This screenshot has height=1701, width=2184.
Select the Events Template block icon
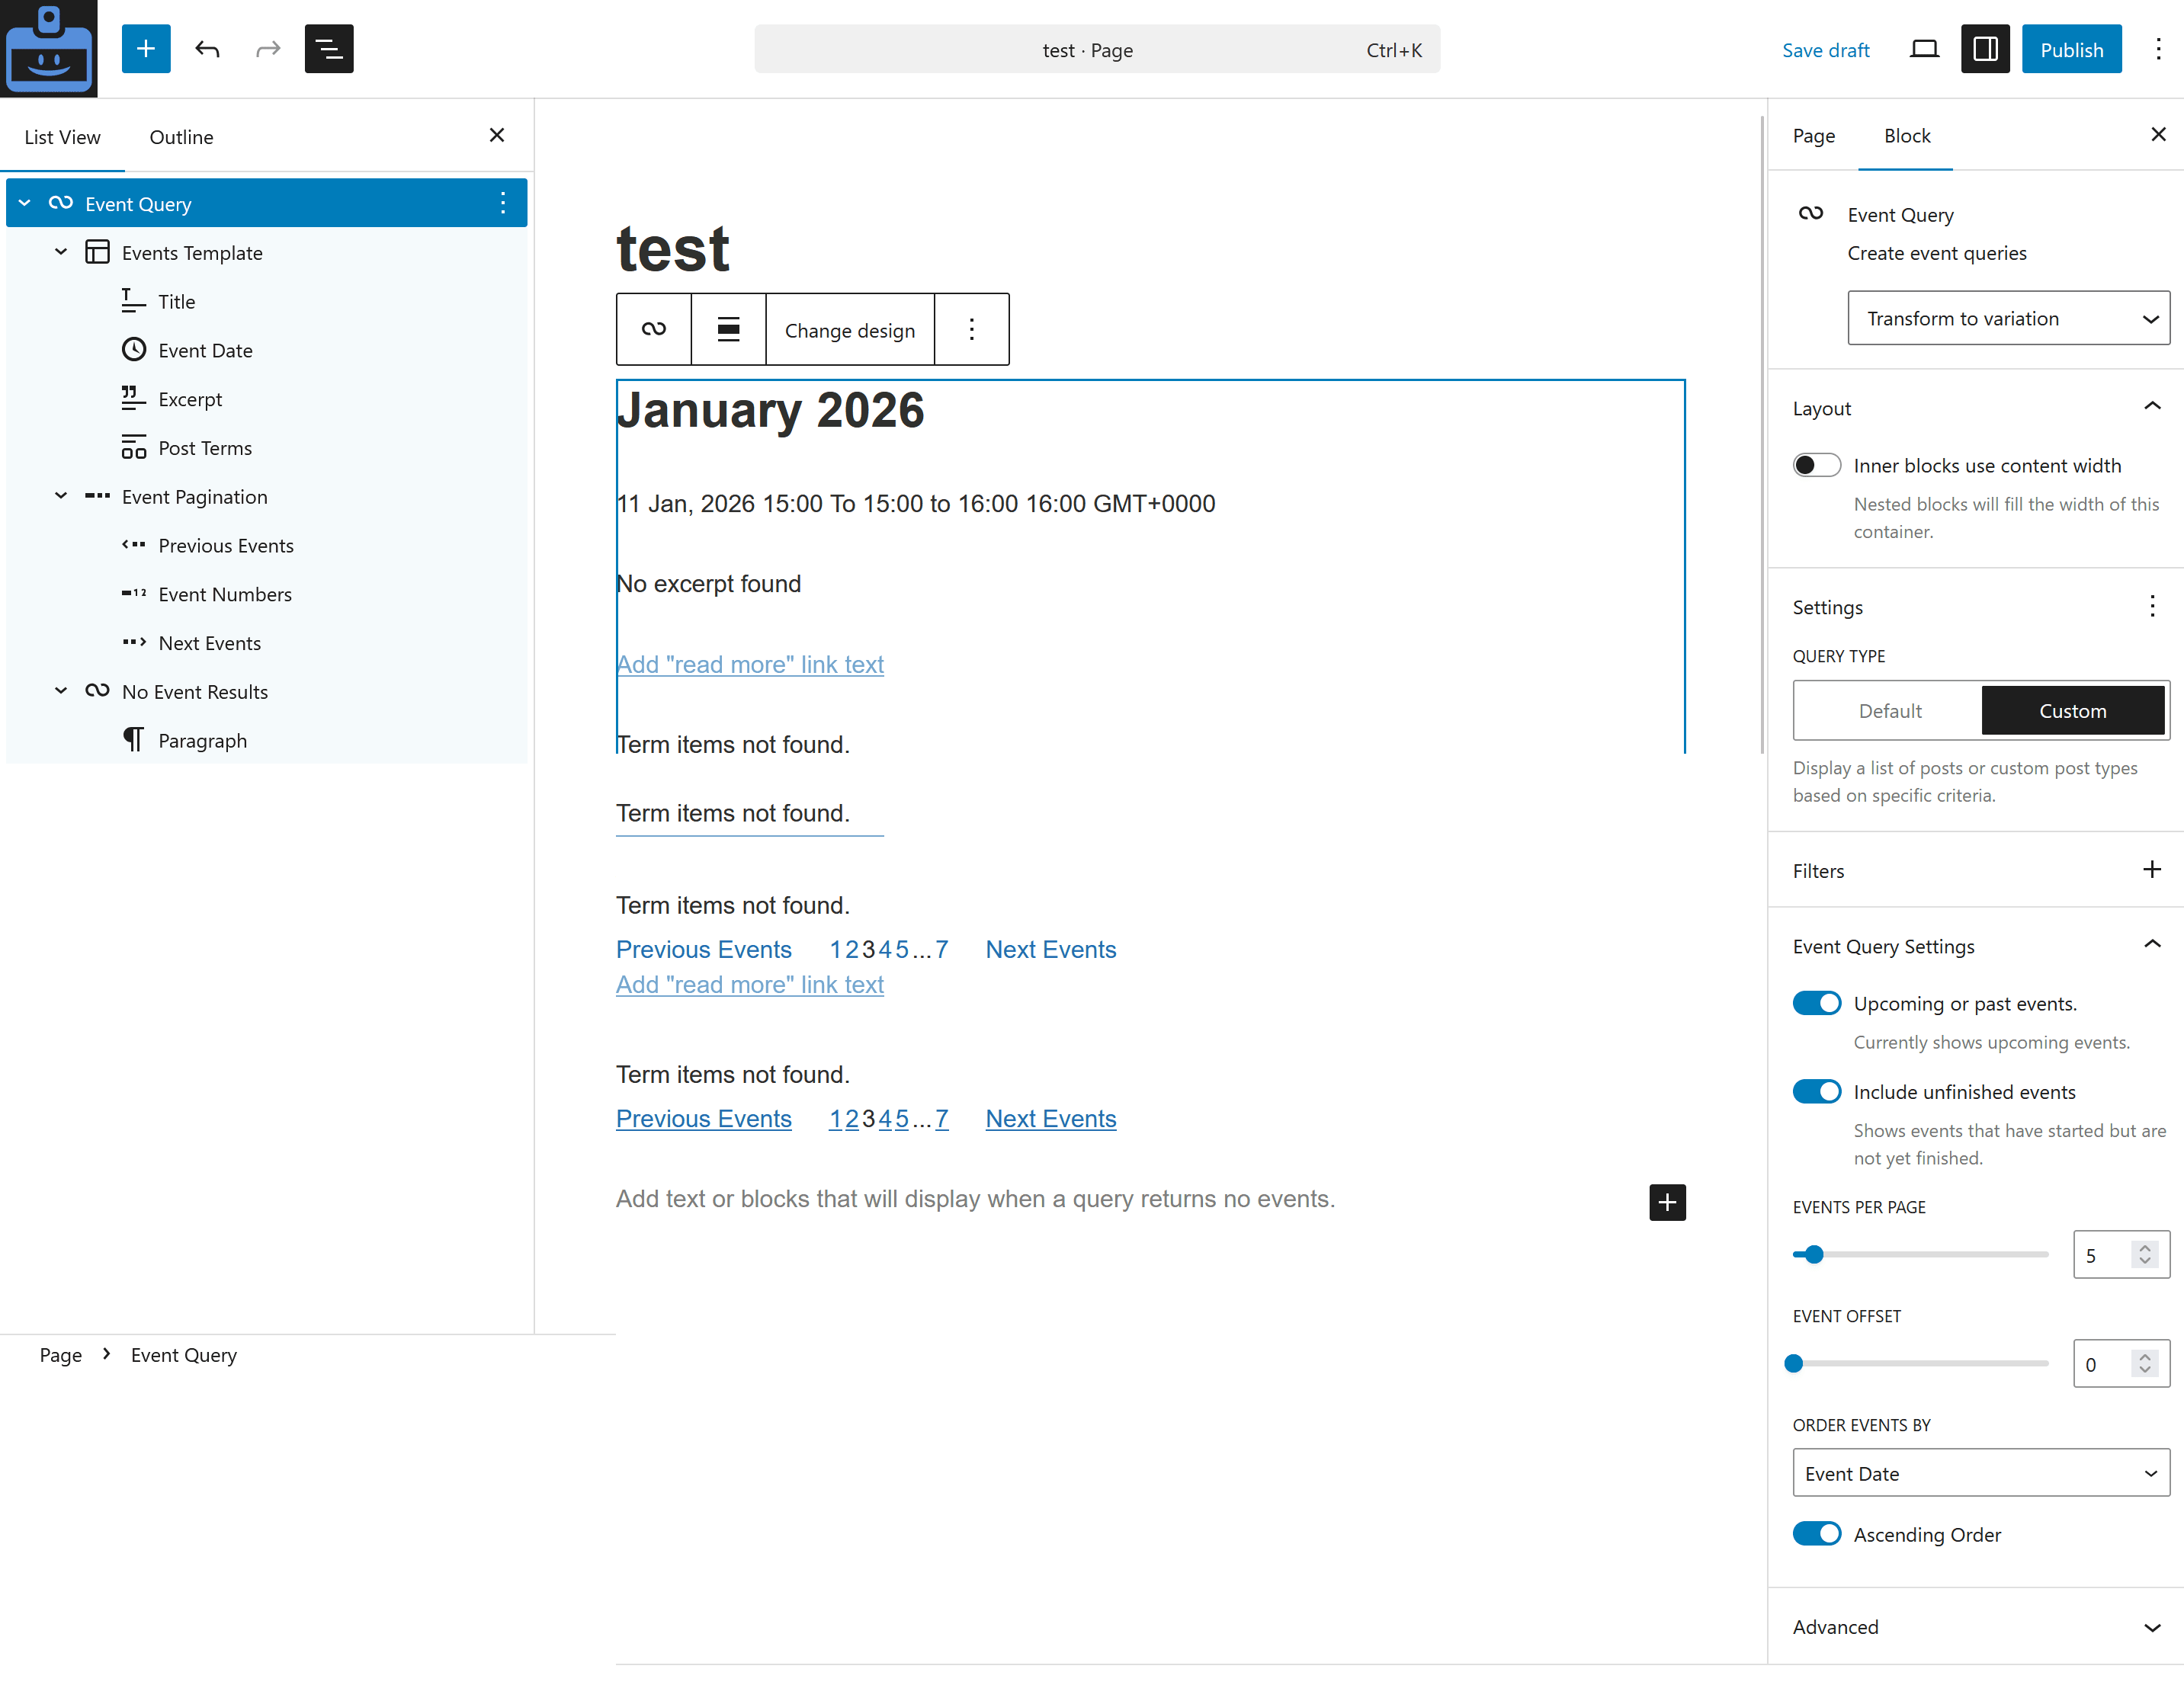coord(97,252)
